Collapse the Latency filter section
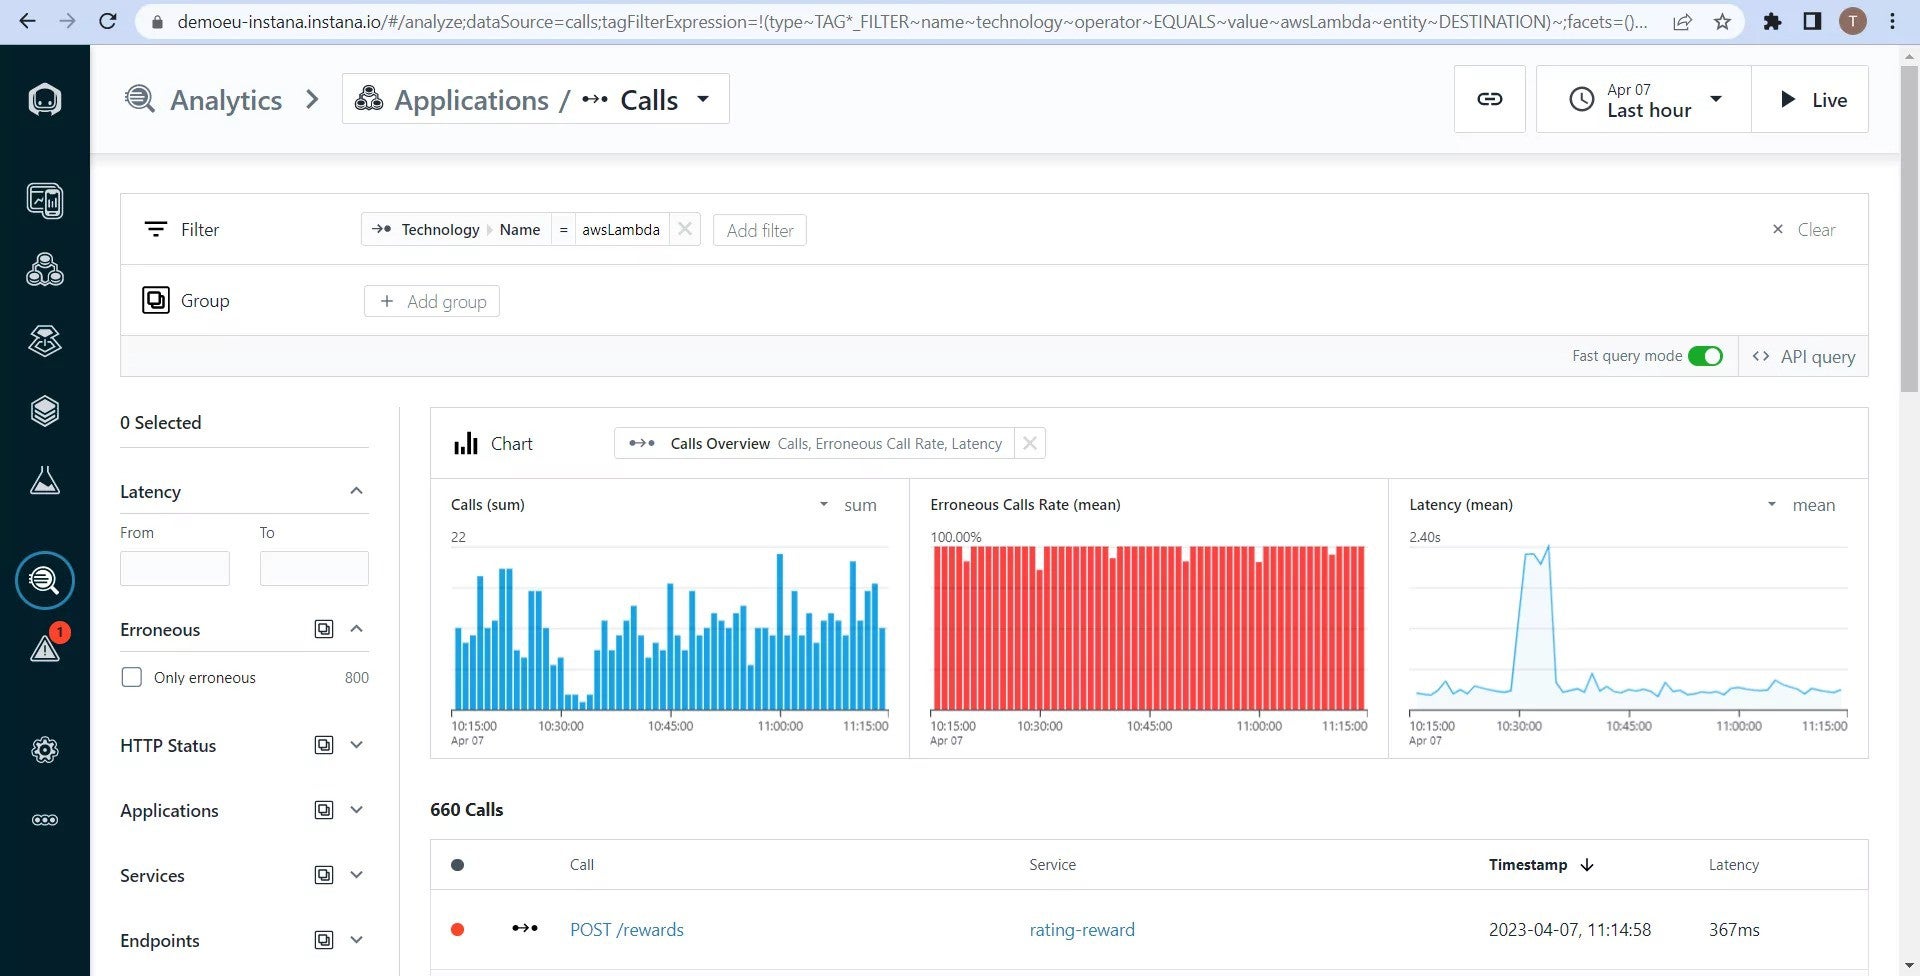Image resolution: width=1920 pixels, height=976 pixels. click(356, 491)
